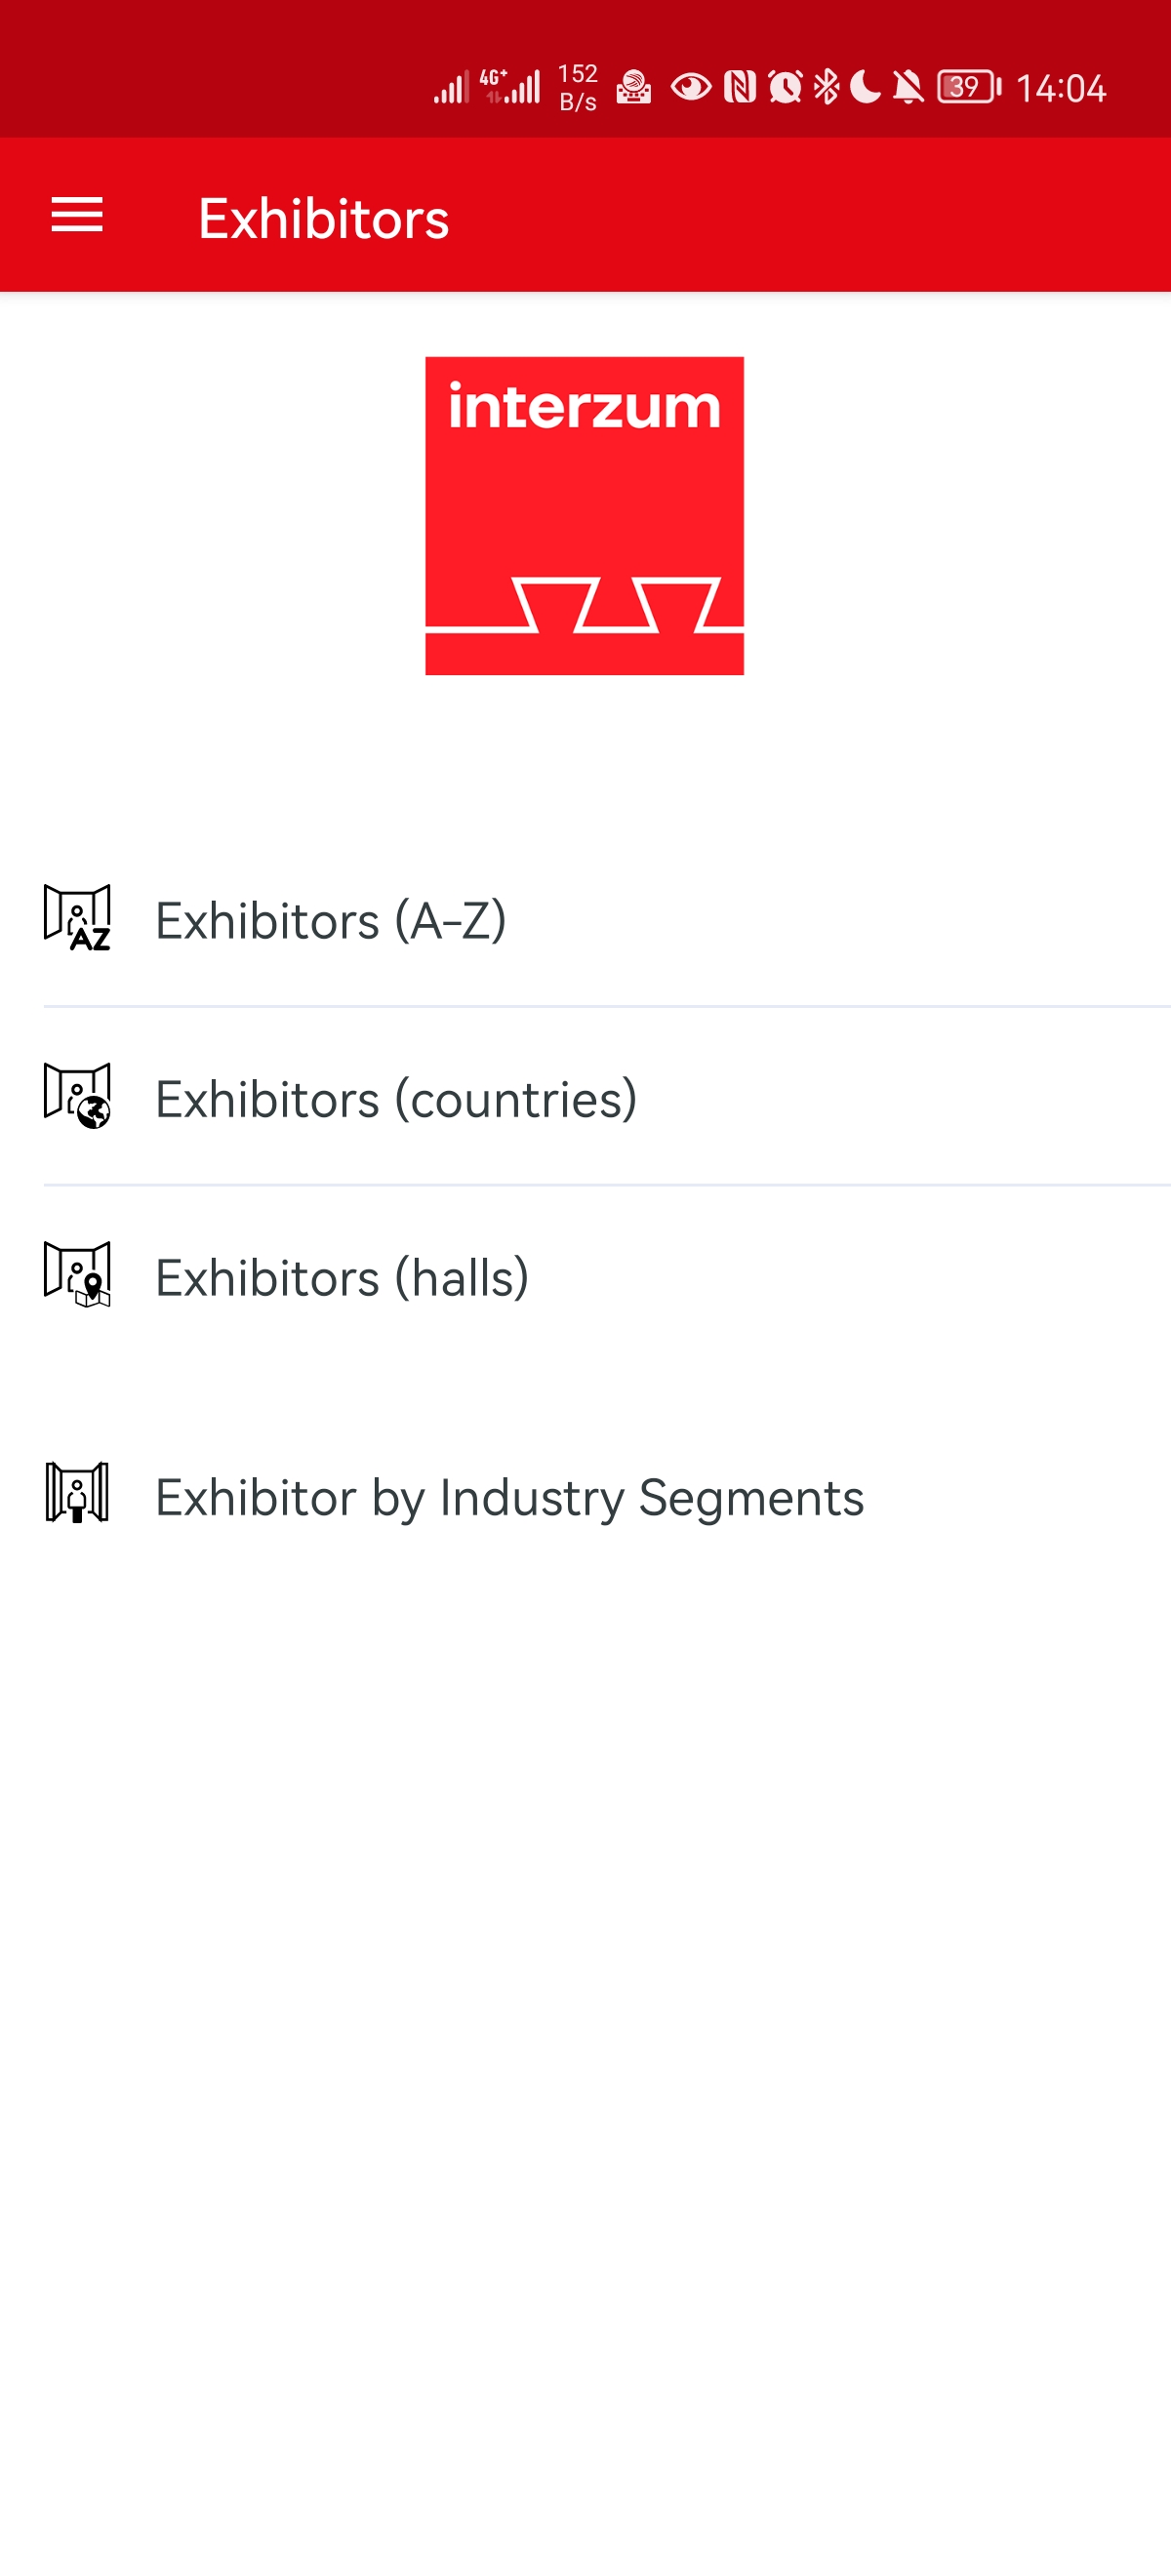Tap the alarm clock status icon
Viewport: 1171px width, 2576px height.
coord(785,87)
